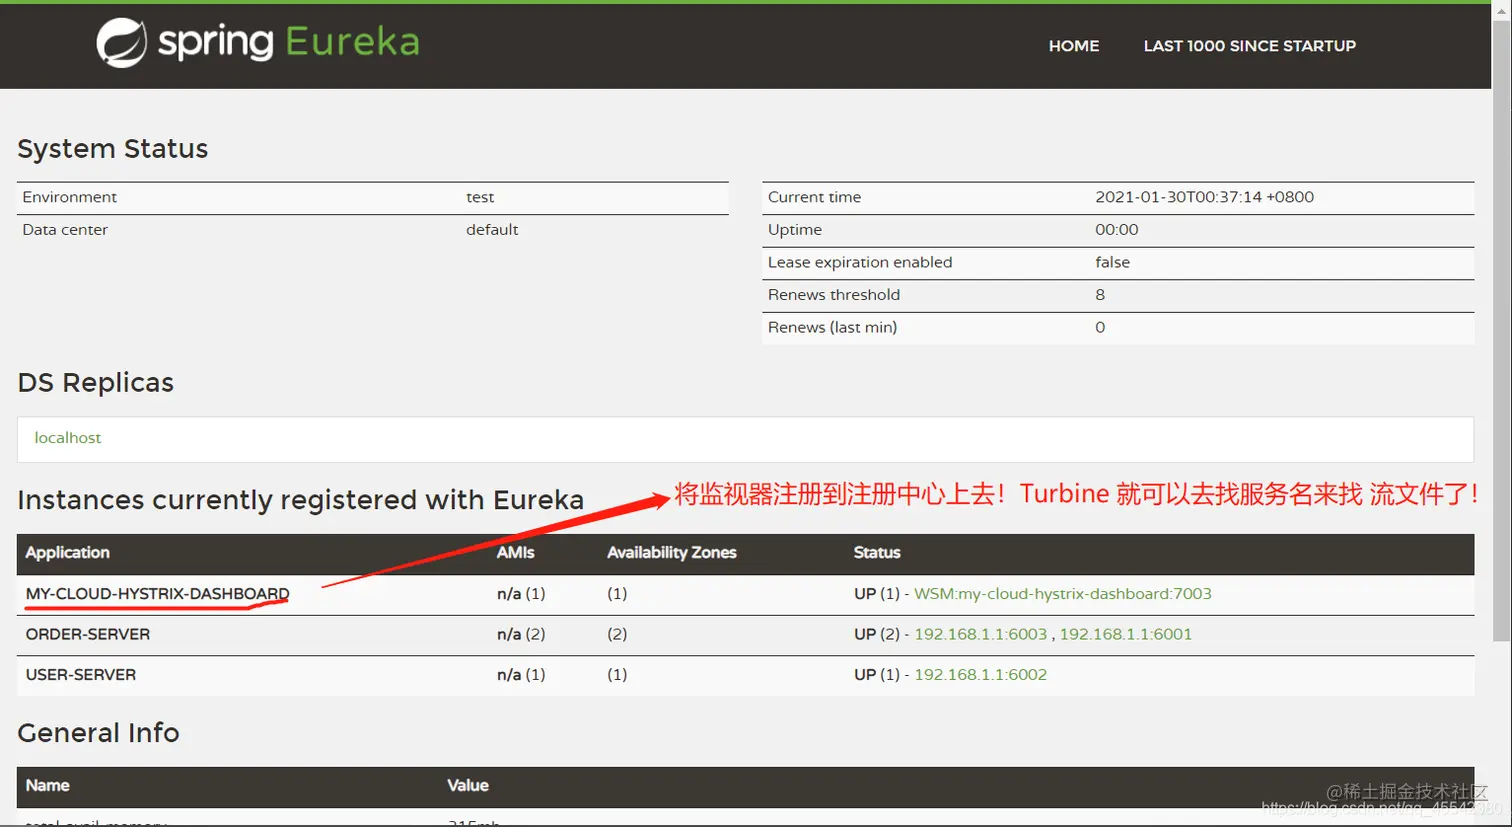1512x827 pixels.
Task: Select USER-SERVER application name
Action: (x=81, y=675)
